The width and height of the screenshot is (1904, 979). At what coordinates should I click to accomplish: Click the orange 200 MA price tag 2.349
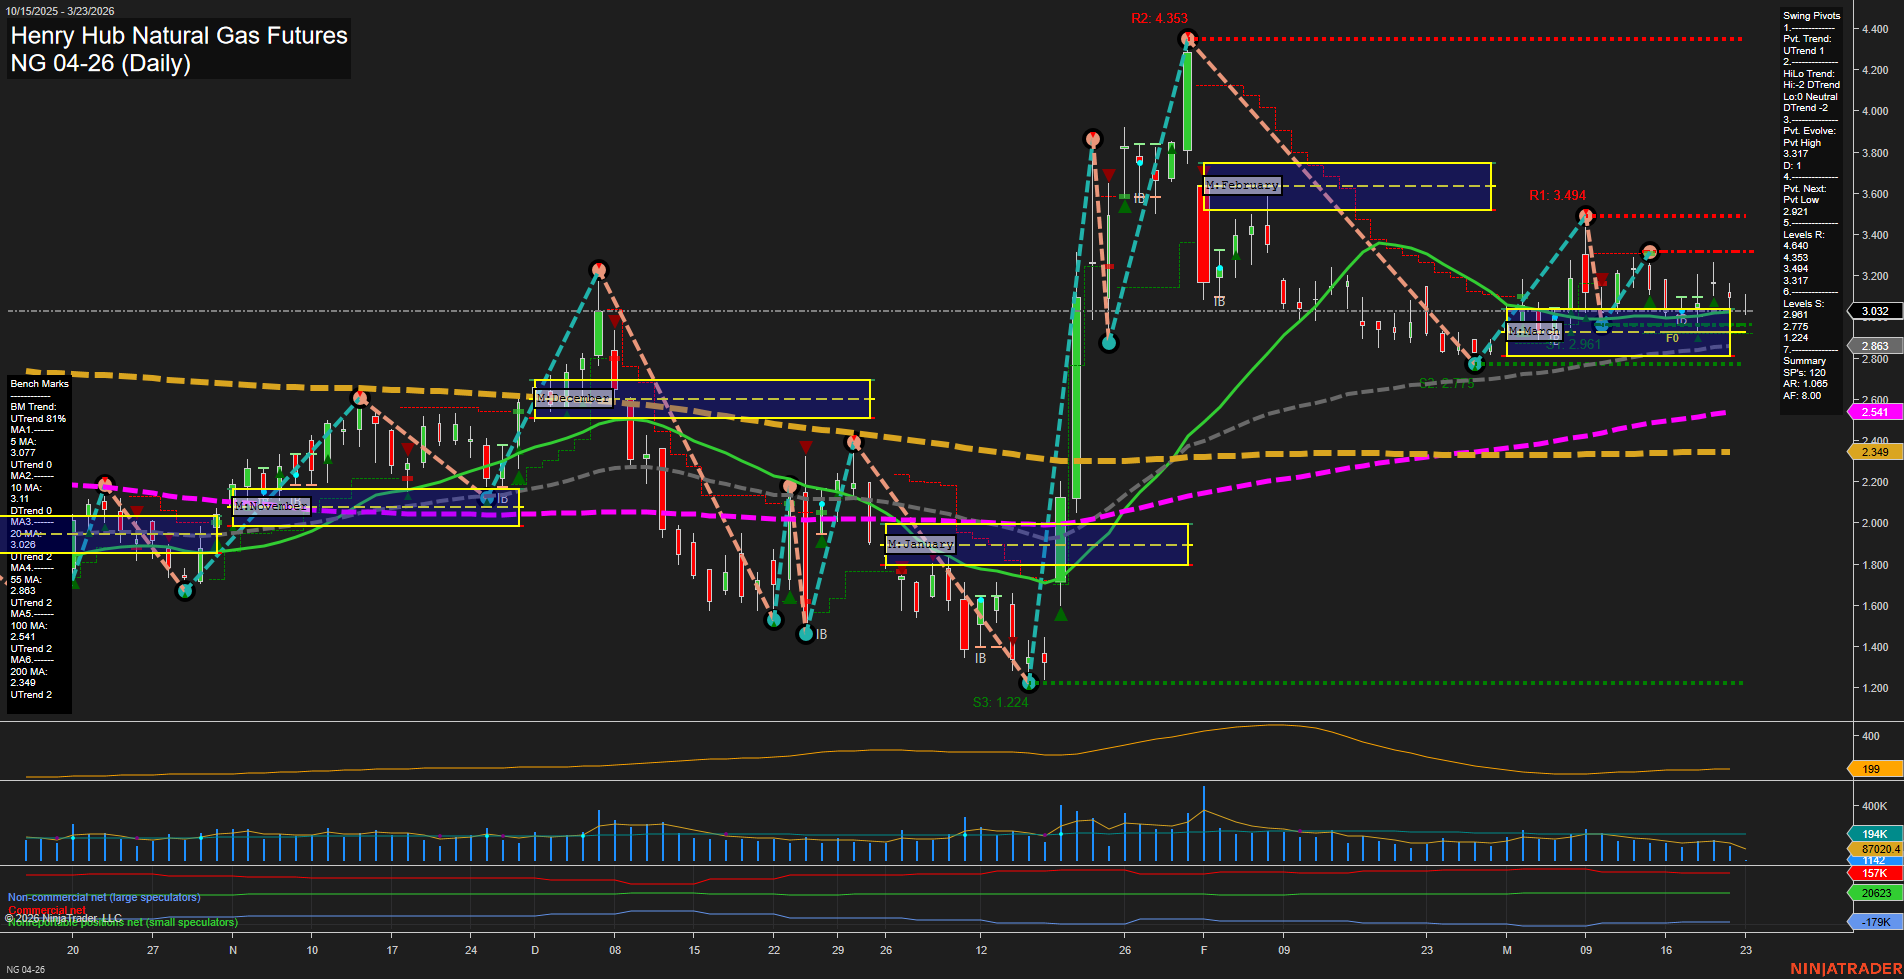(1875, 452)
